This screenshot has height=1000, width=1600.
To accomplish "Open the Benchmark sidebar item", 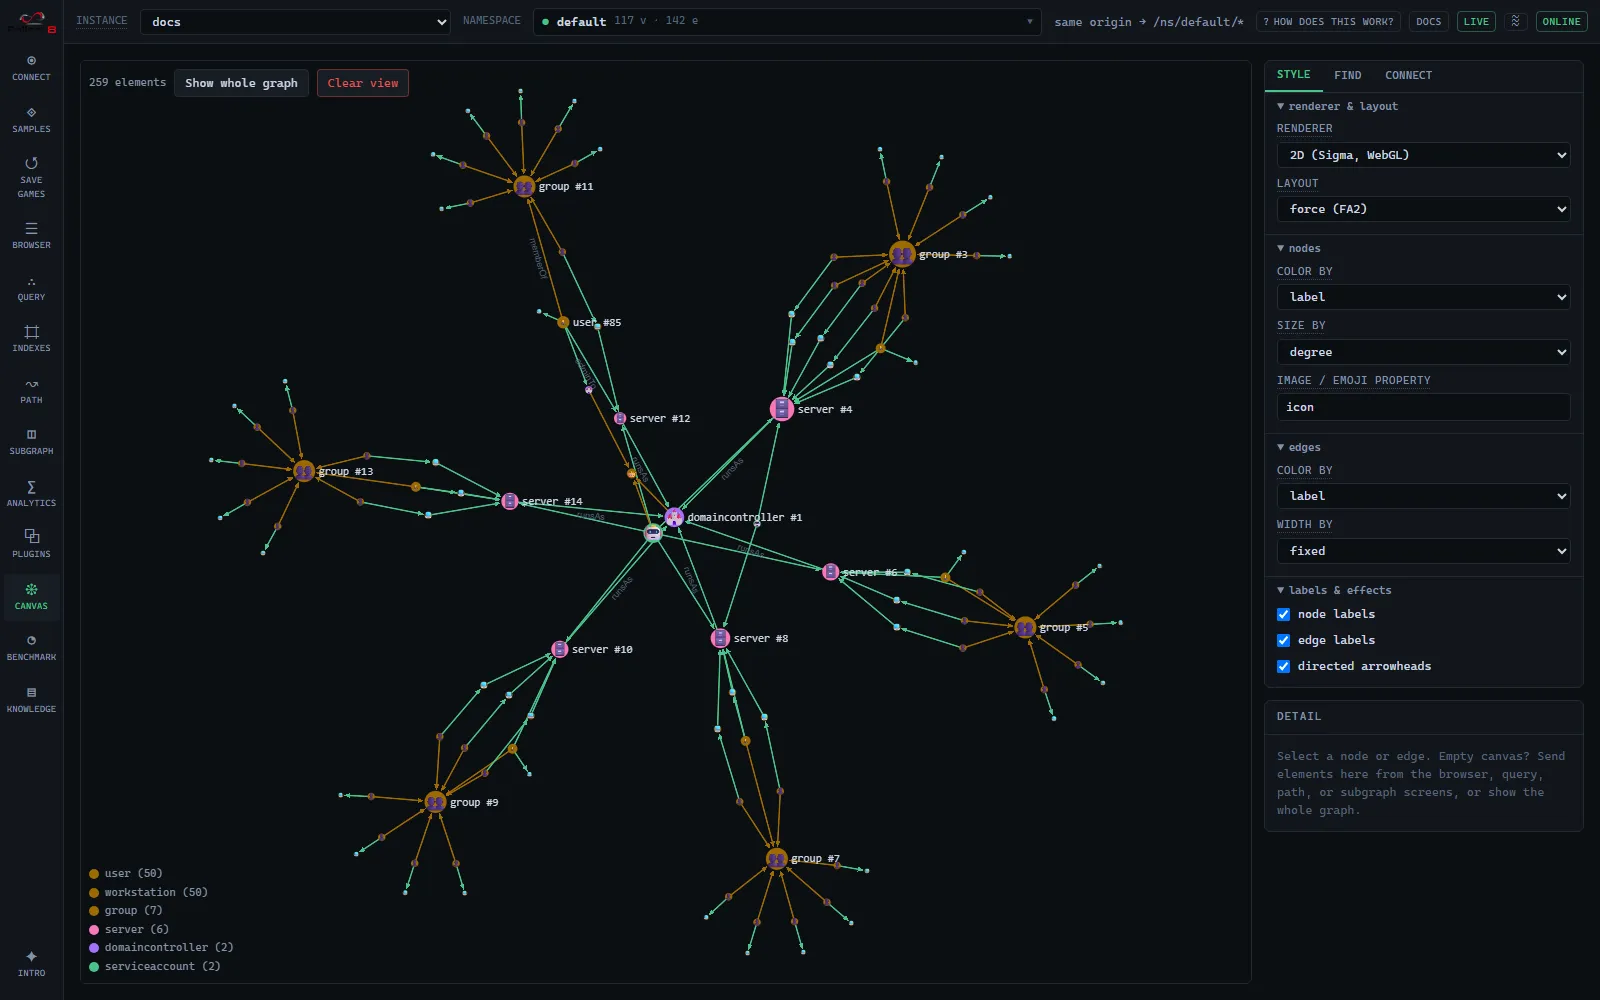I will click(x=31, y=648).
